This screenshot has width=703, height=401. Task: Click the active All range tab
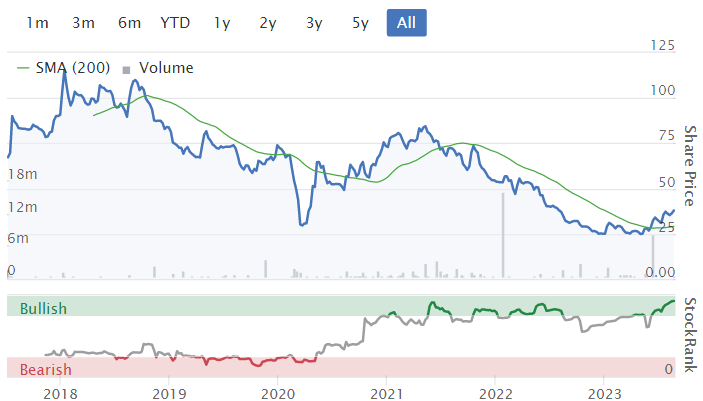(407, 23)
